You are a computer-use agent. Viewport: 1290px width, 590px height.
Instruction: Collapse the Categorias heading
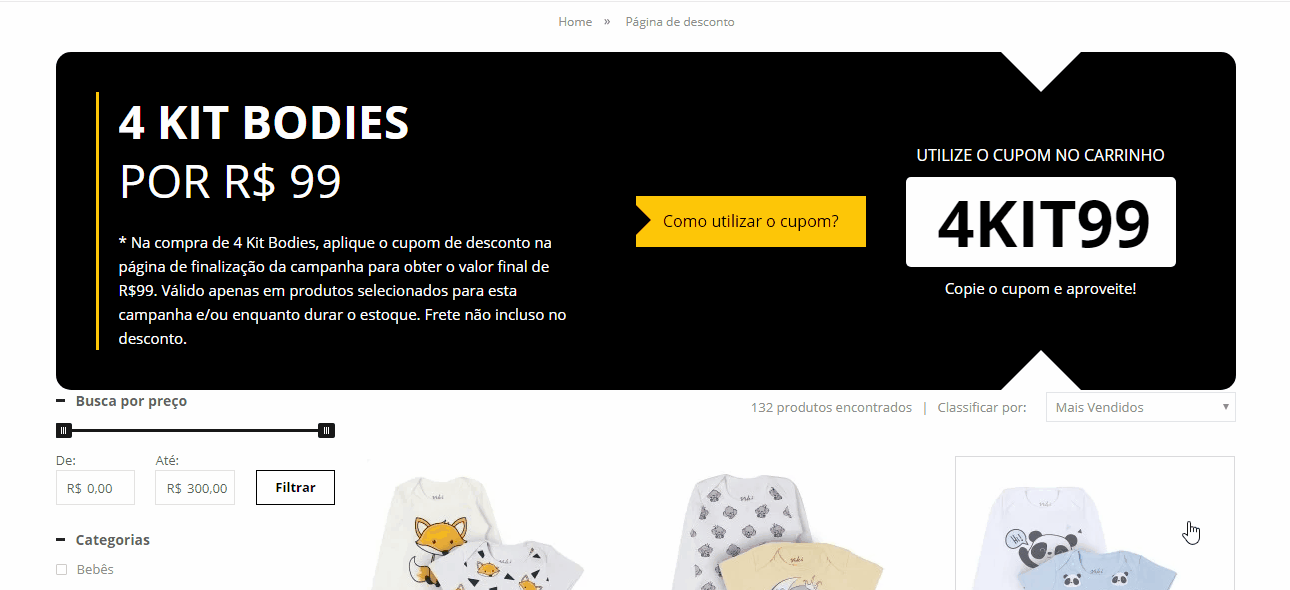pos(113,540)
